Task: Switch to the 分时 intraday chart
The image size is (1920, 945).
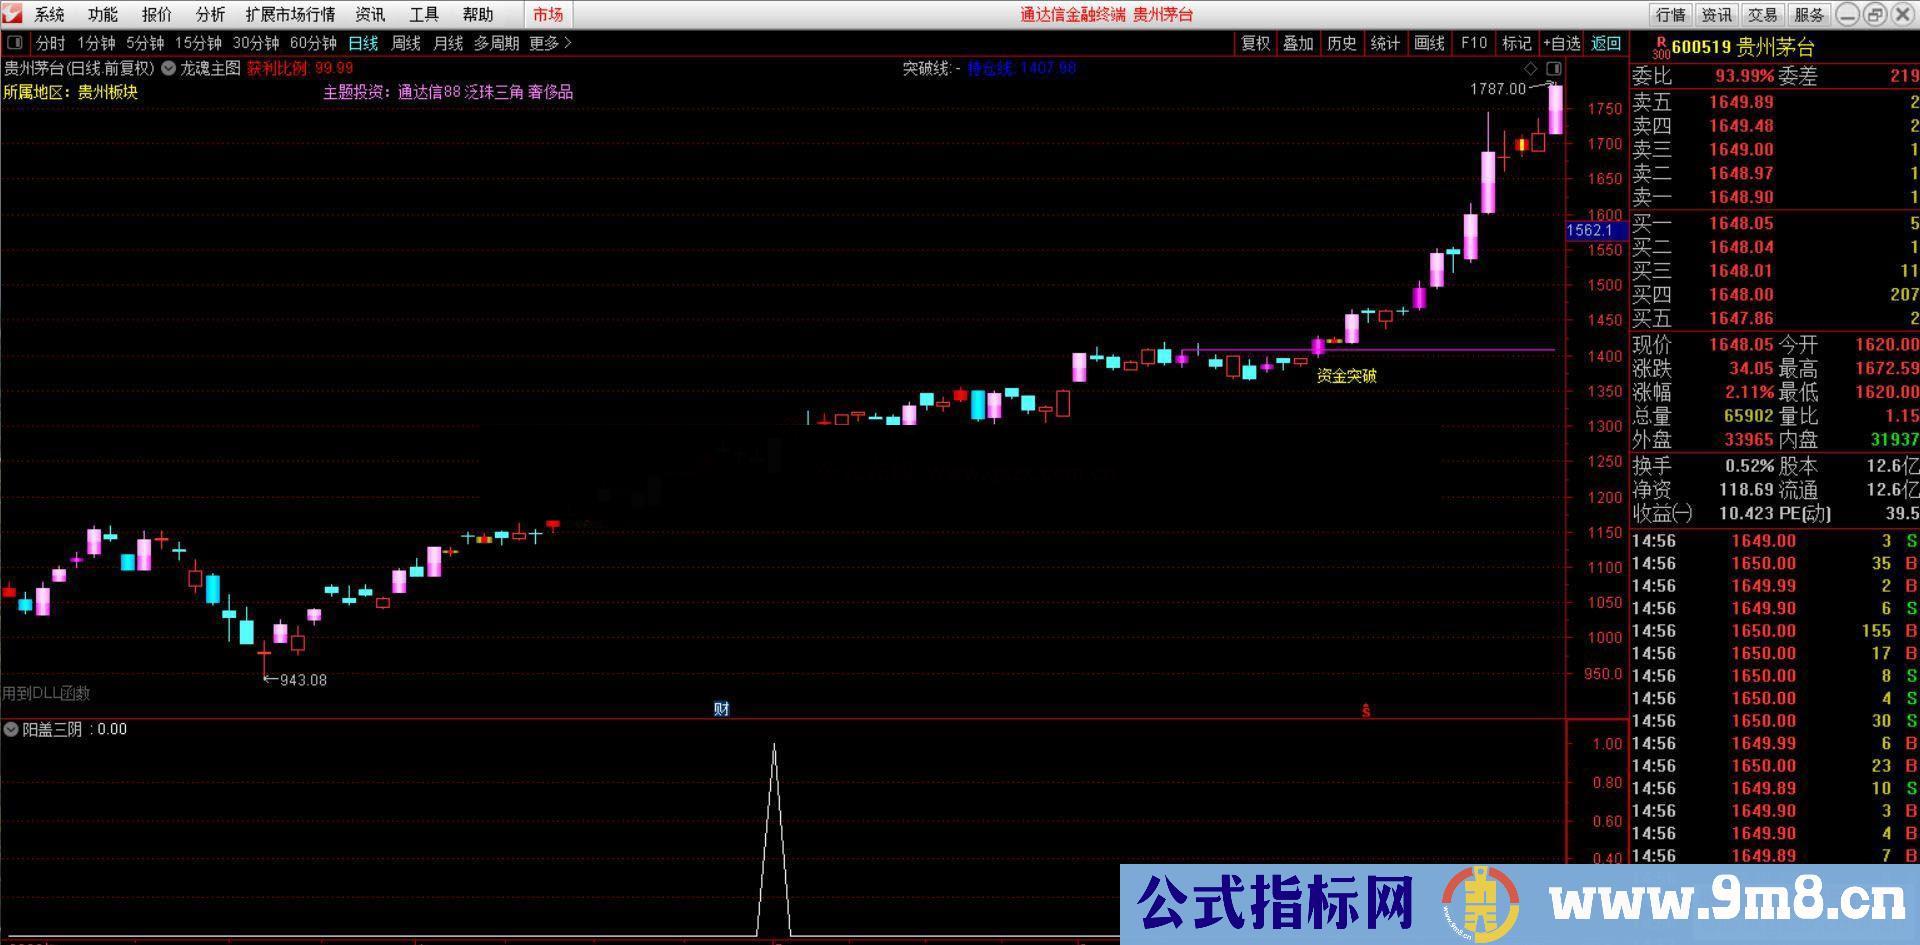Action: point(50,43)
